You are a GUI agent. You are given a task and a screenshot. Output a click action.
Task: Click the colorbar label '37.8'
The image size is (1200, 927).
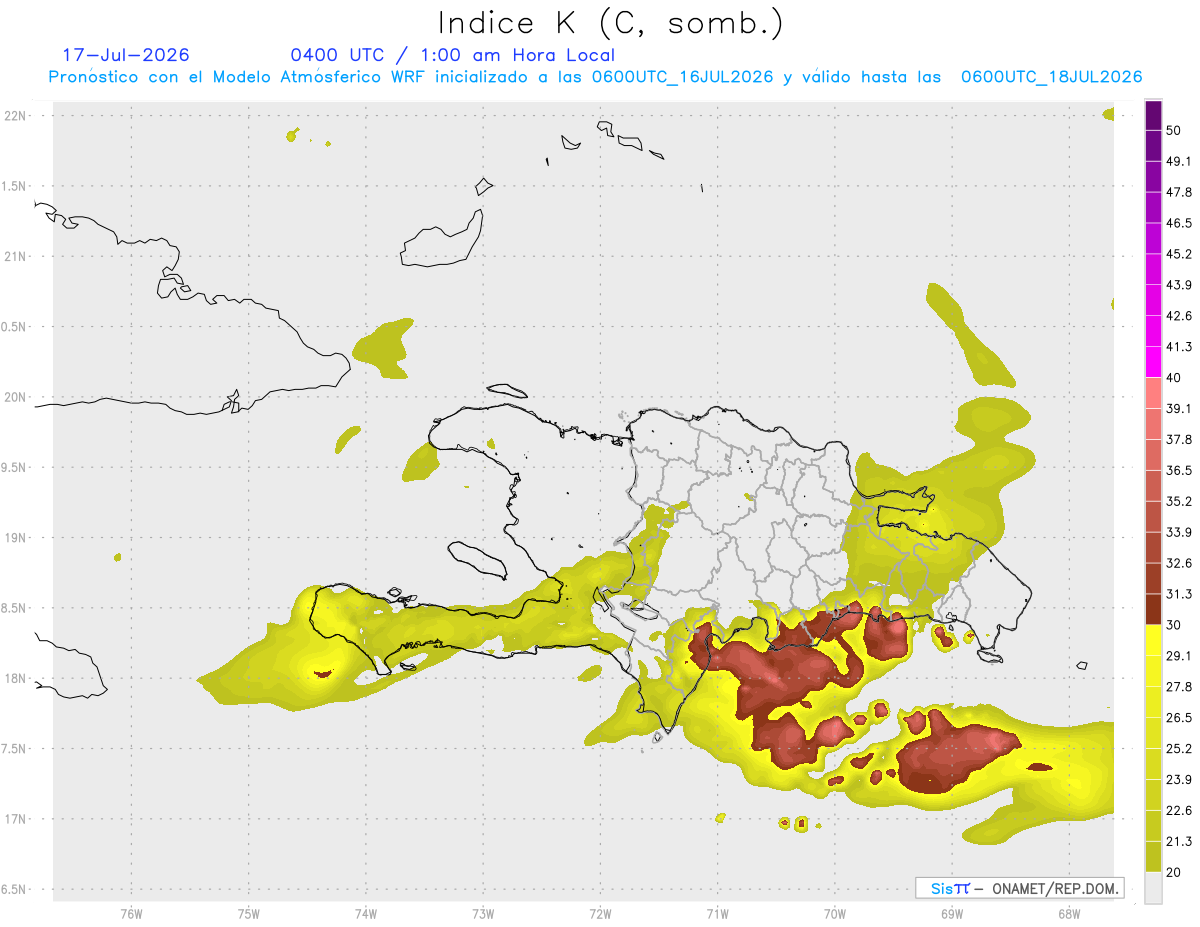click(x=1179, y=440)
